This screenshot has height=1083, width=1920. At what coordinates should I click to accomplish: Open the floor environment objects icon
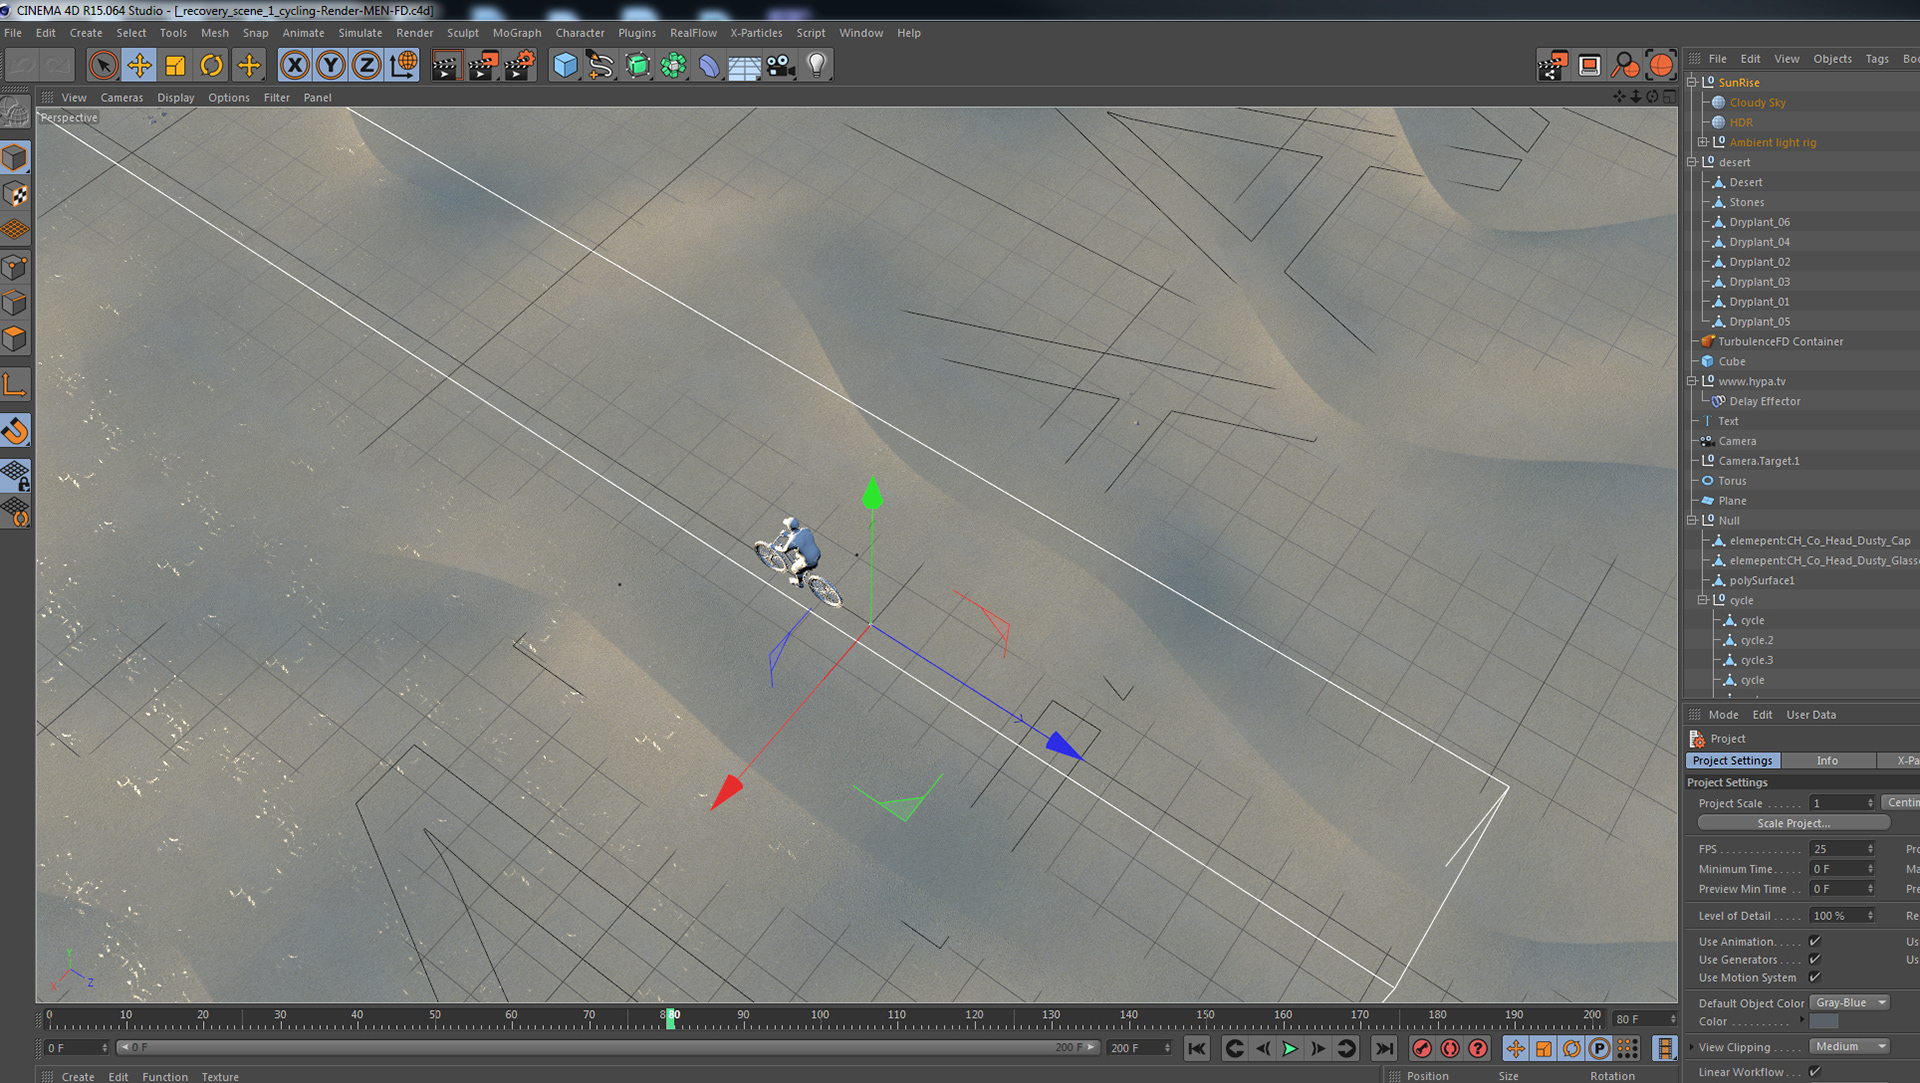coord(745,66)
